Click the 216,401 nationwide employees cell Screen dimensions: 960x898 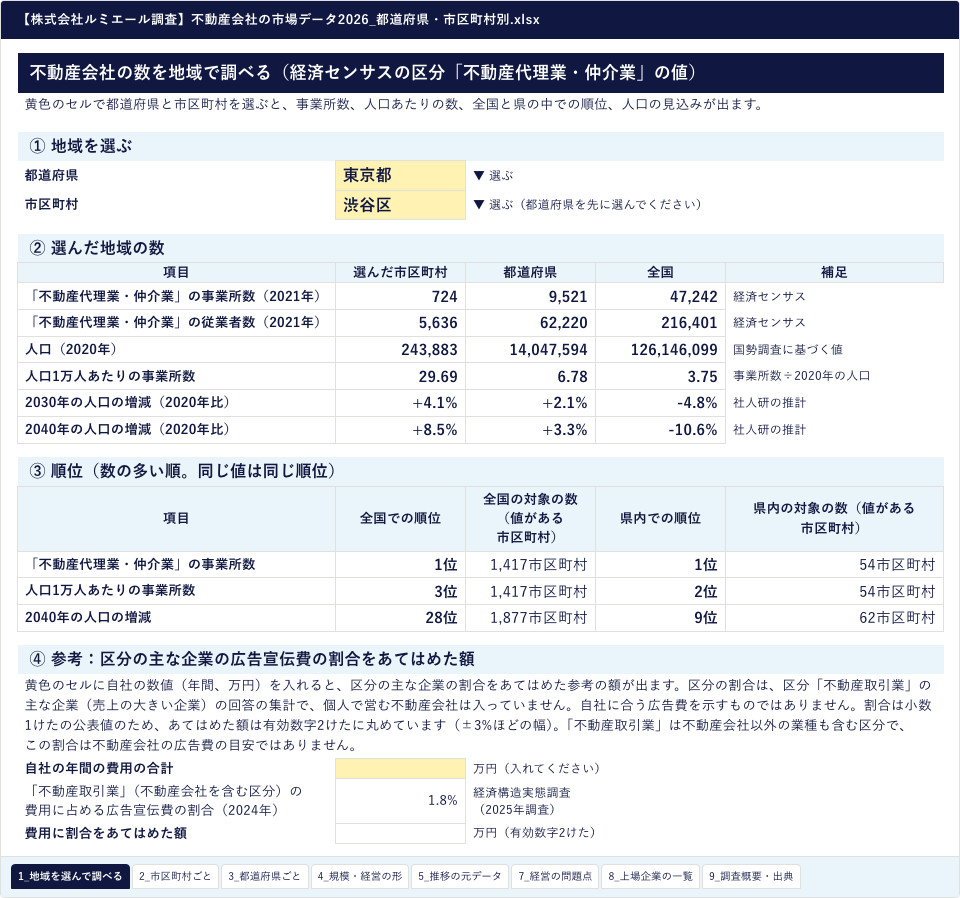click(661, 323)
